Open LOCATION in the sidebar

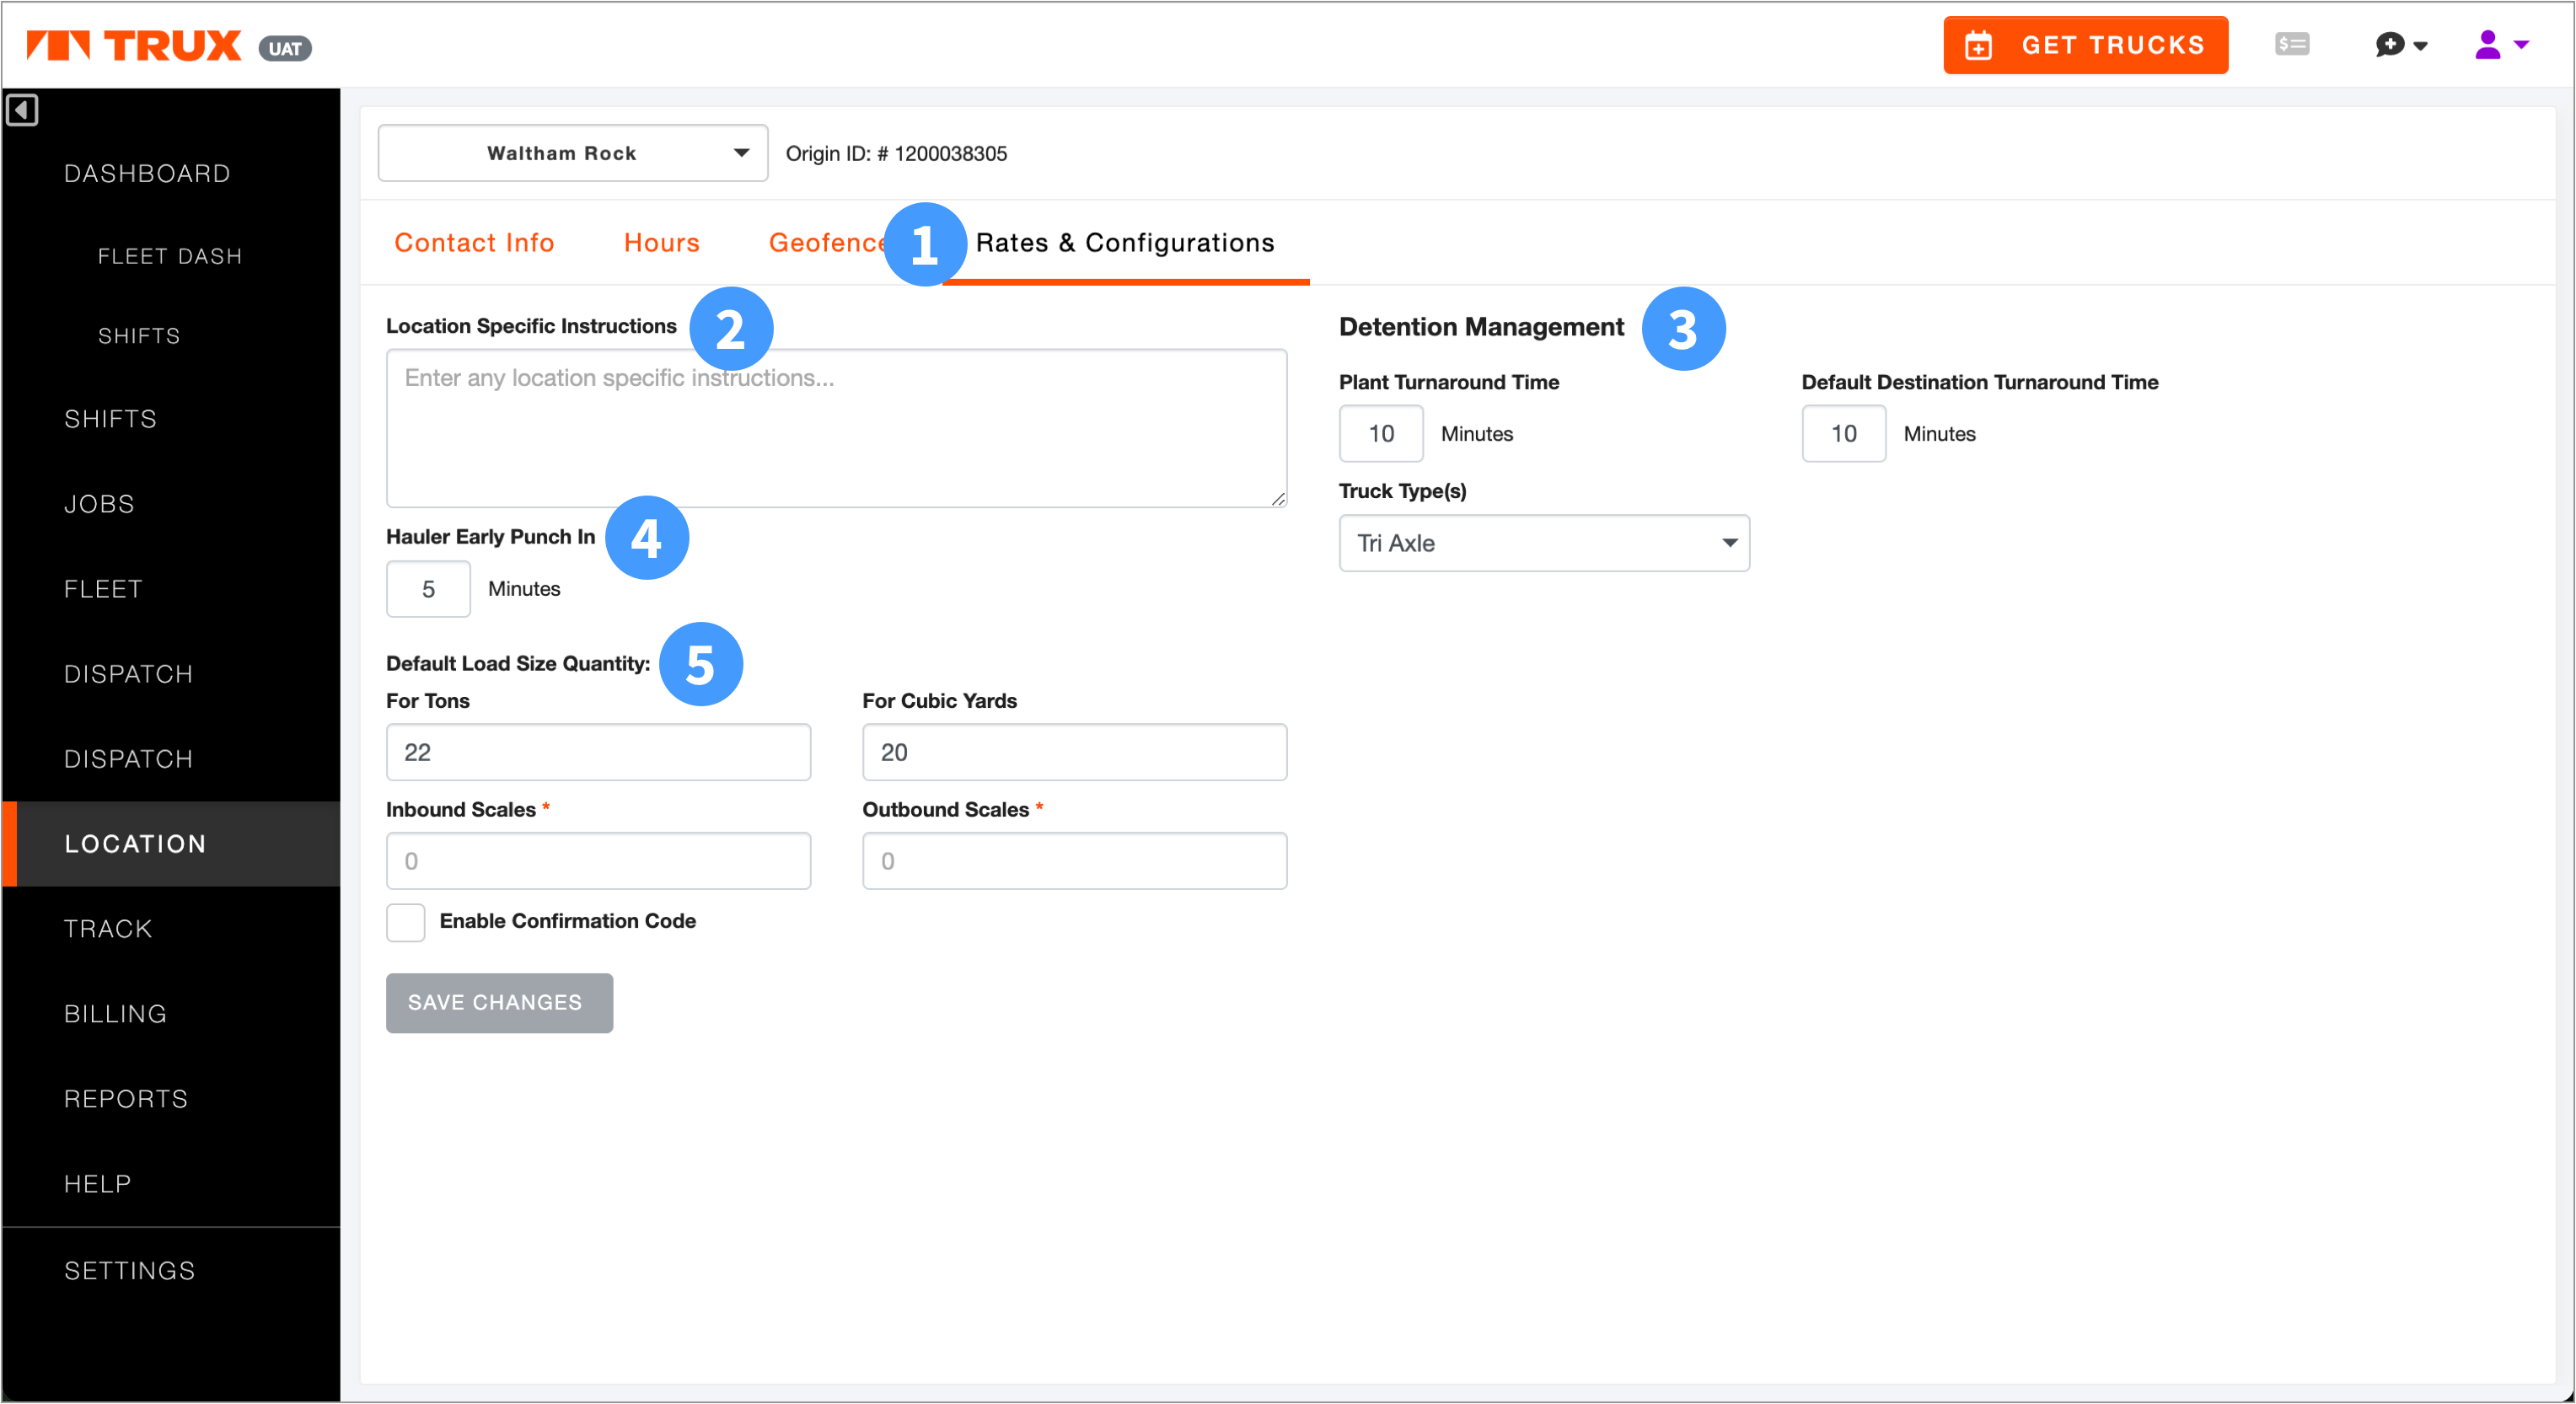171,844
